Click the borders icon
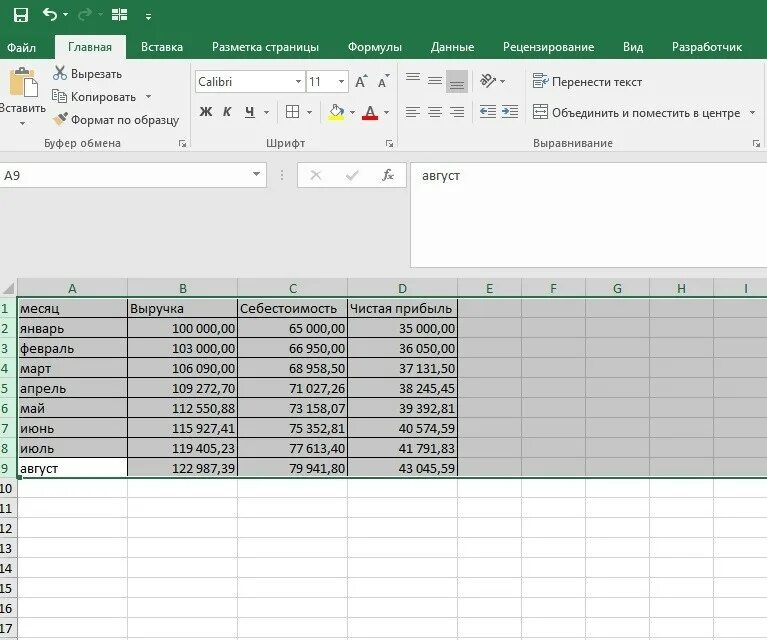Screen dimensions: 767x640 [293, 112]
